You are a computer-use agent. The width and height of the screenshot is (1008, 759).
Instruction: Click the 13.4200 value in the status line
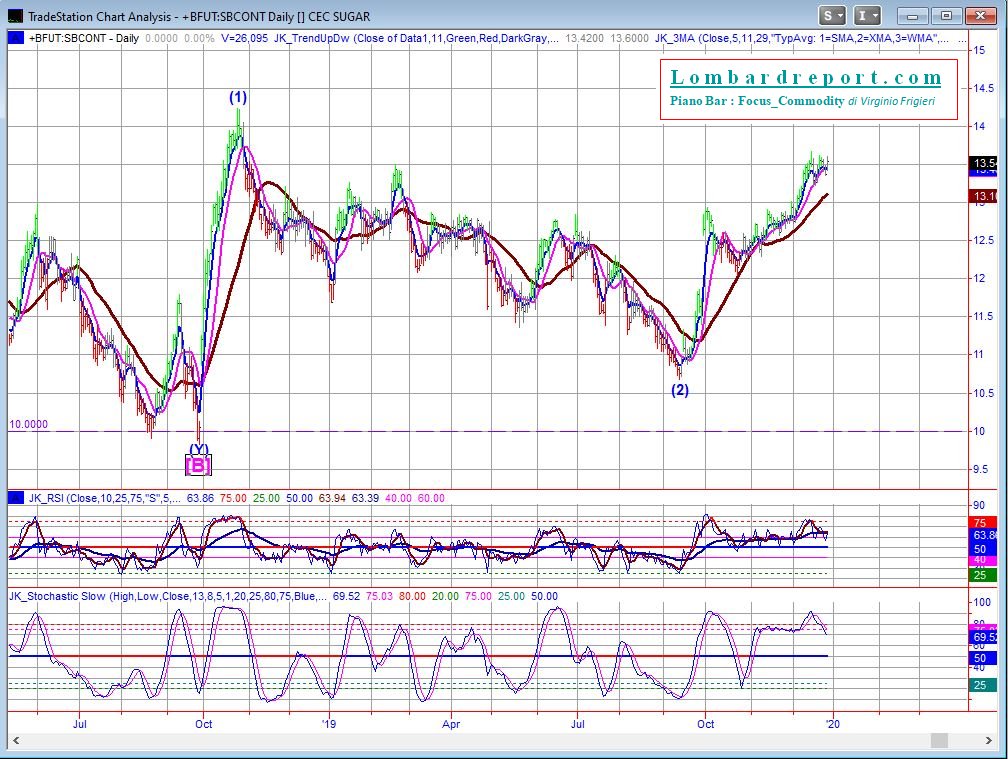(x=584, y=39)
